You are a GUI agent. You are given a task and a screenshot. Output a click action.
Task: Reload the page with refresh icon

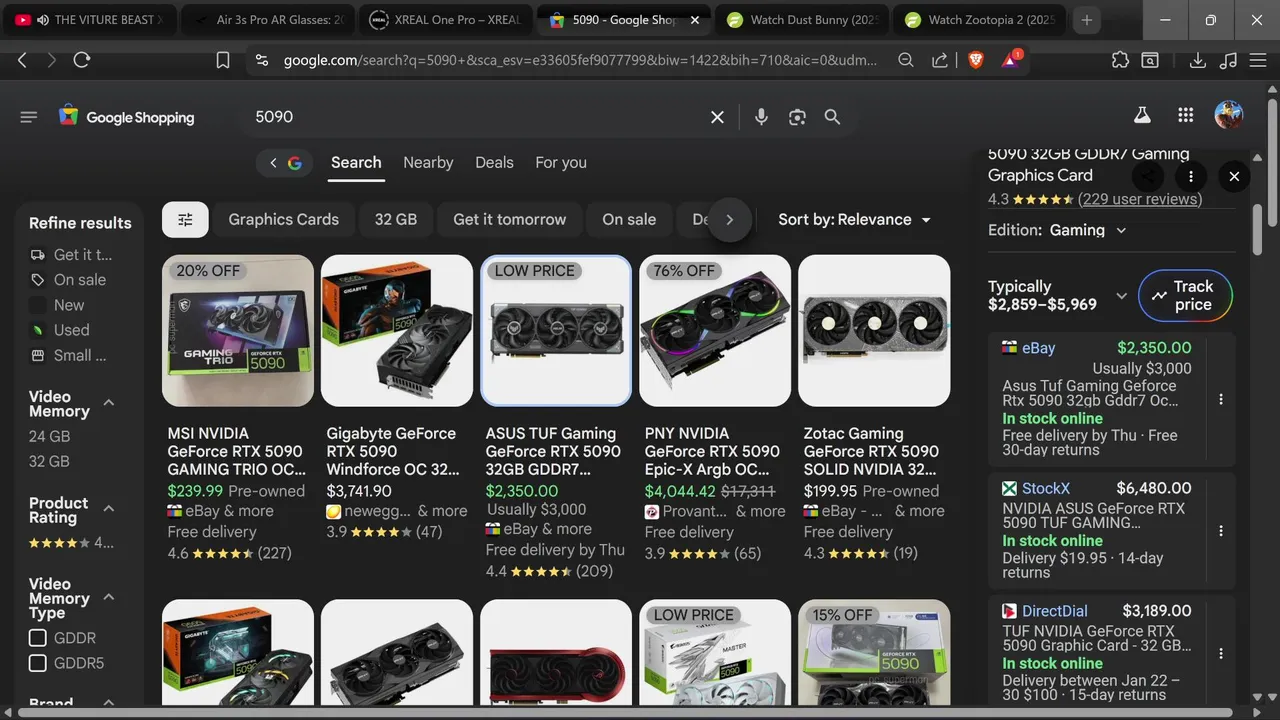point(82,60)
